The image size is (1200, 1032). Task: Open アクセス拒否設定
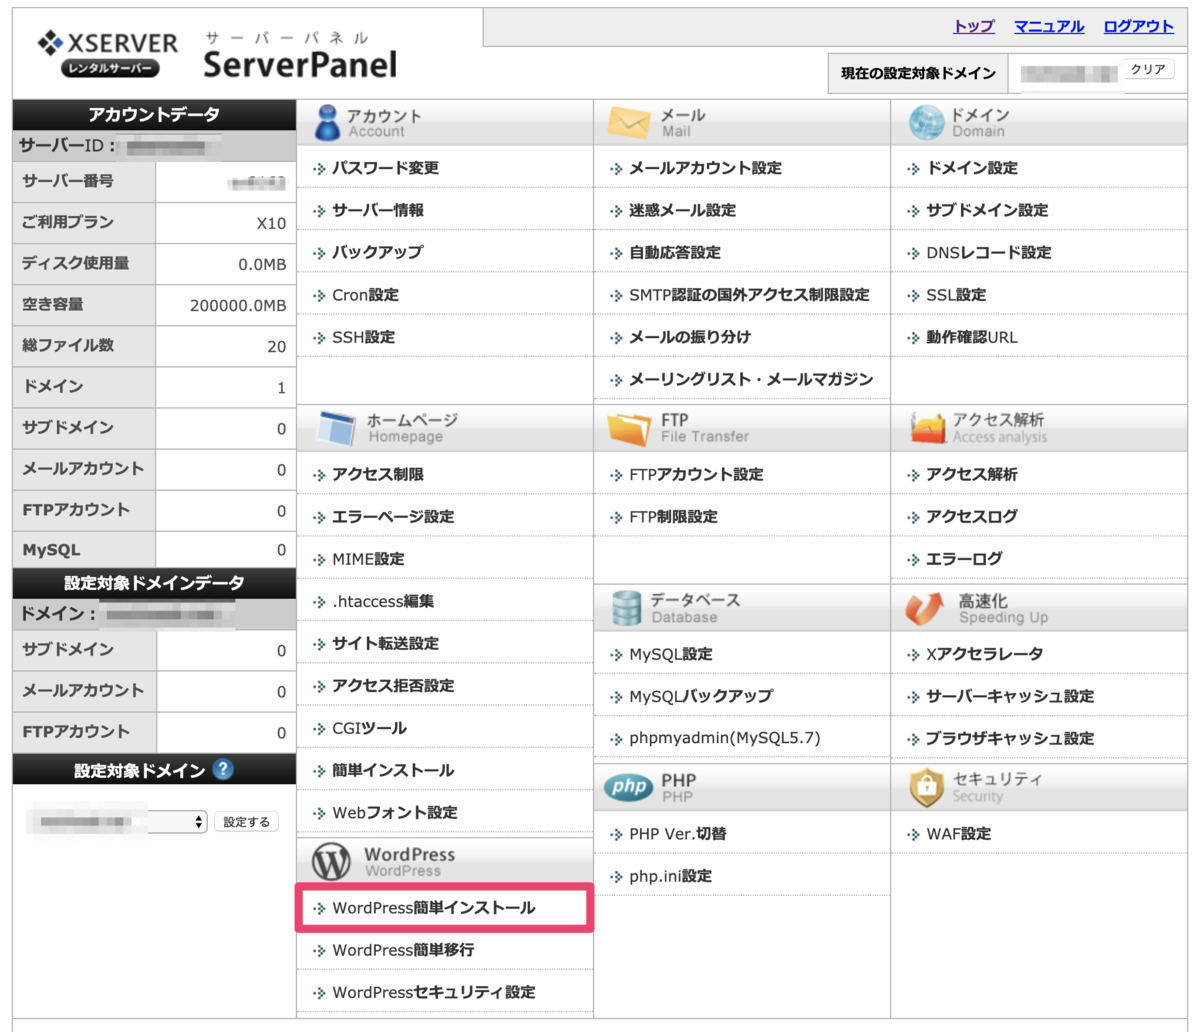tap(393, 685)
